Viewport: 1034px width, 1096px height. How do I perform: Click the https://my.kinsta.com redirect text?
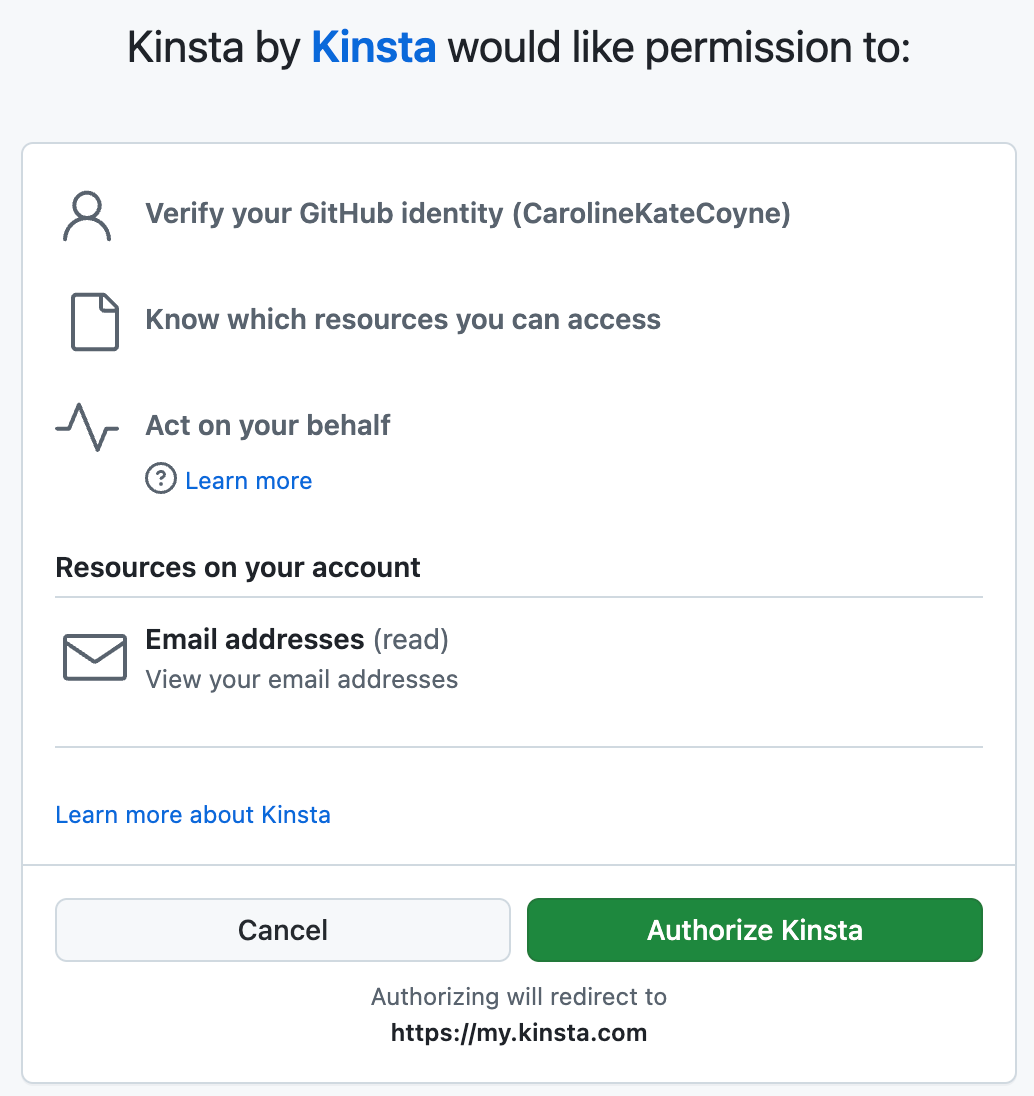pos(519,1033)
